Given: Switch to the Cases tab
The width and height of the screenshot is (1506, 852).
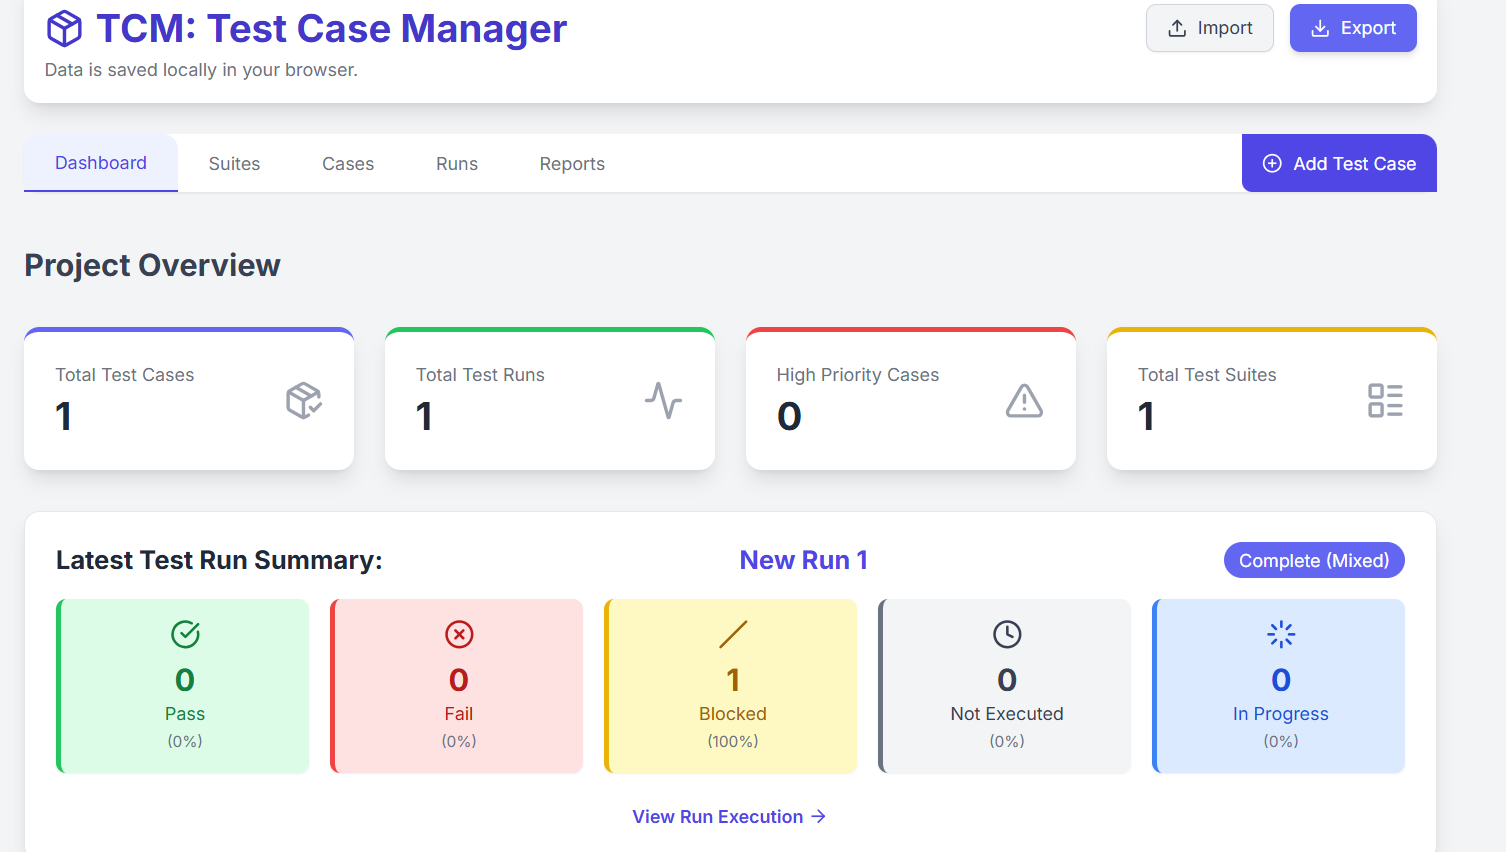Looking at the screenshot, I should pos(348,163).
